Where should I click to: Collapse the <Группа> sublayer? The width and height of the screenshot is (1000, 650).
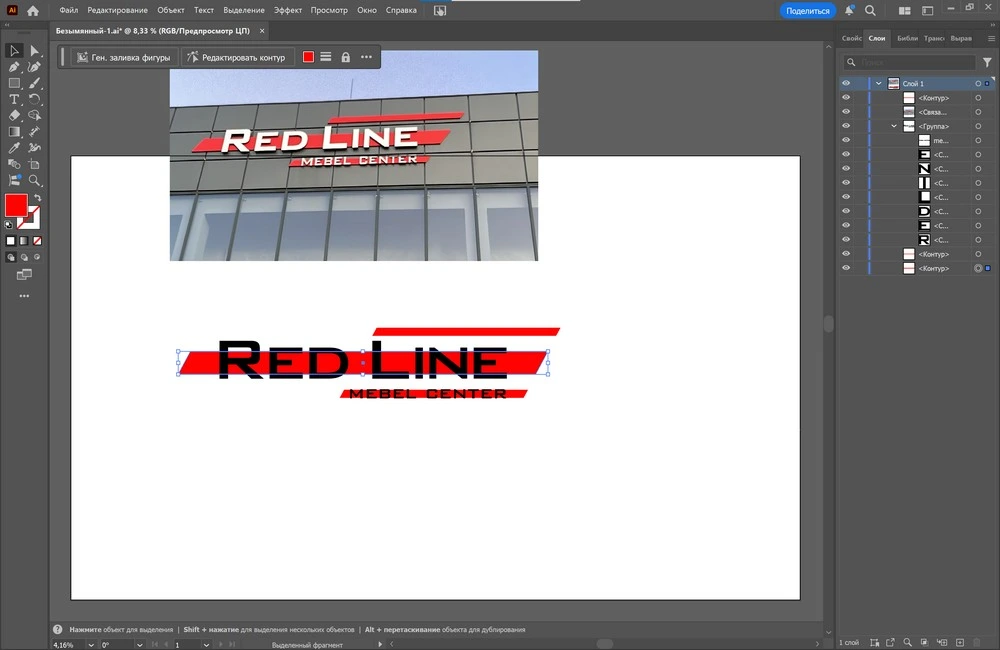click(894, 127)
